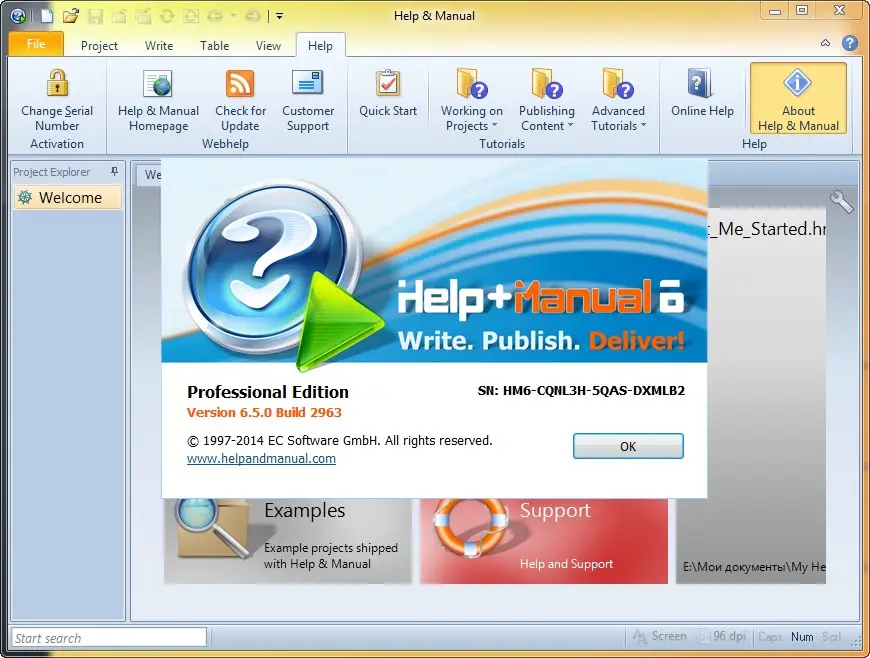Viewport: 870px width, 658px height.
Task: Click the Version 6.5.0 Build 2963 text
Action: pos(264,413)
